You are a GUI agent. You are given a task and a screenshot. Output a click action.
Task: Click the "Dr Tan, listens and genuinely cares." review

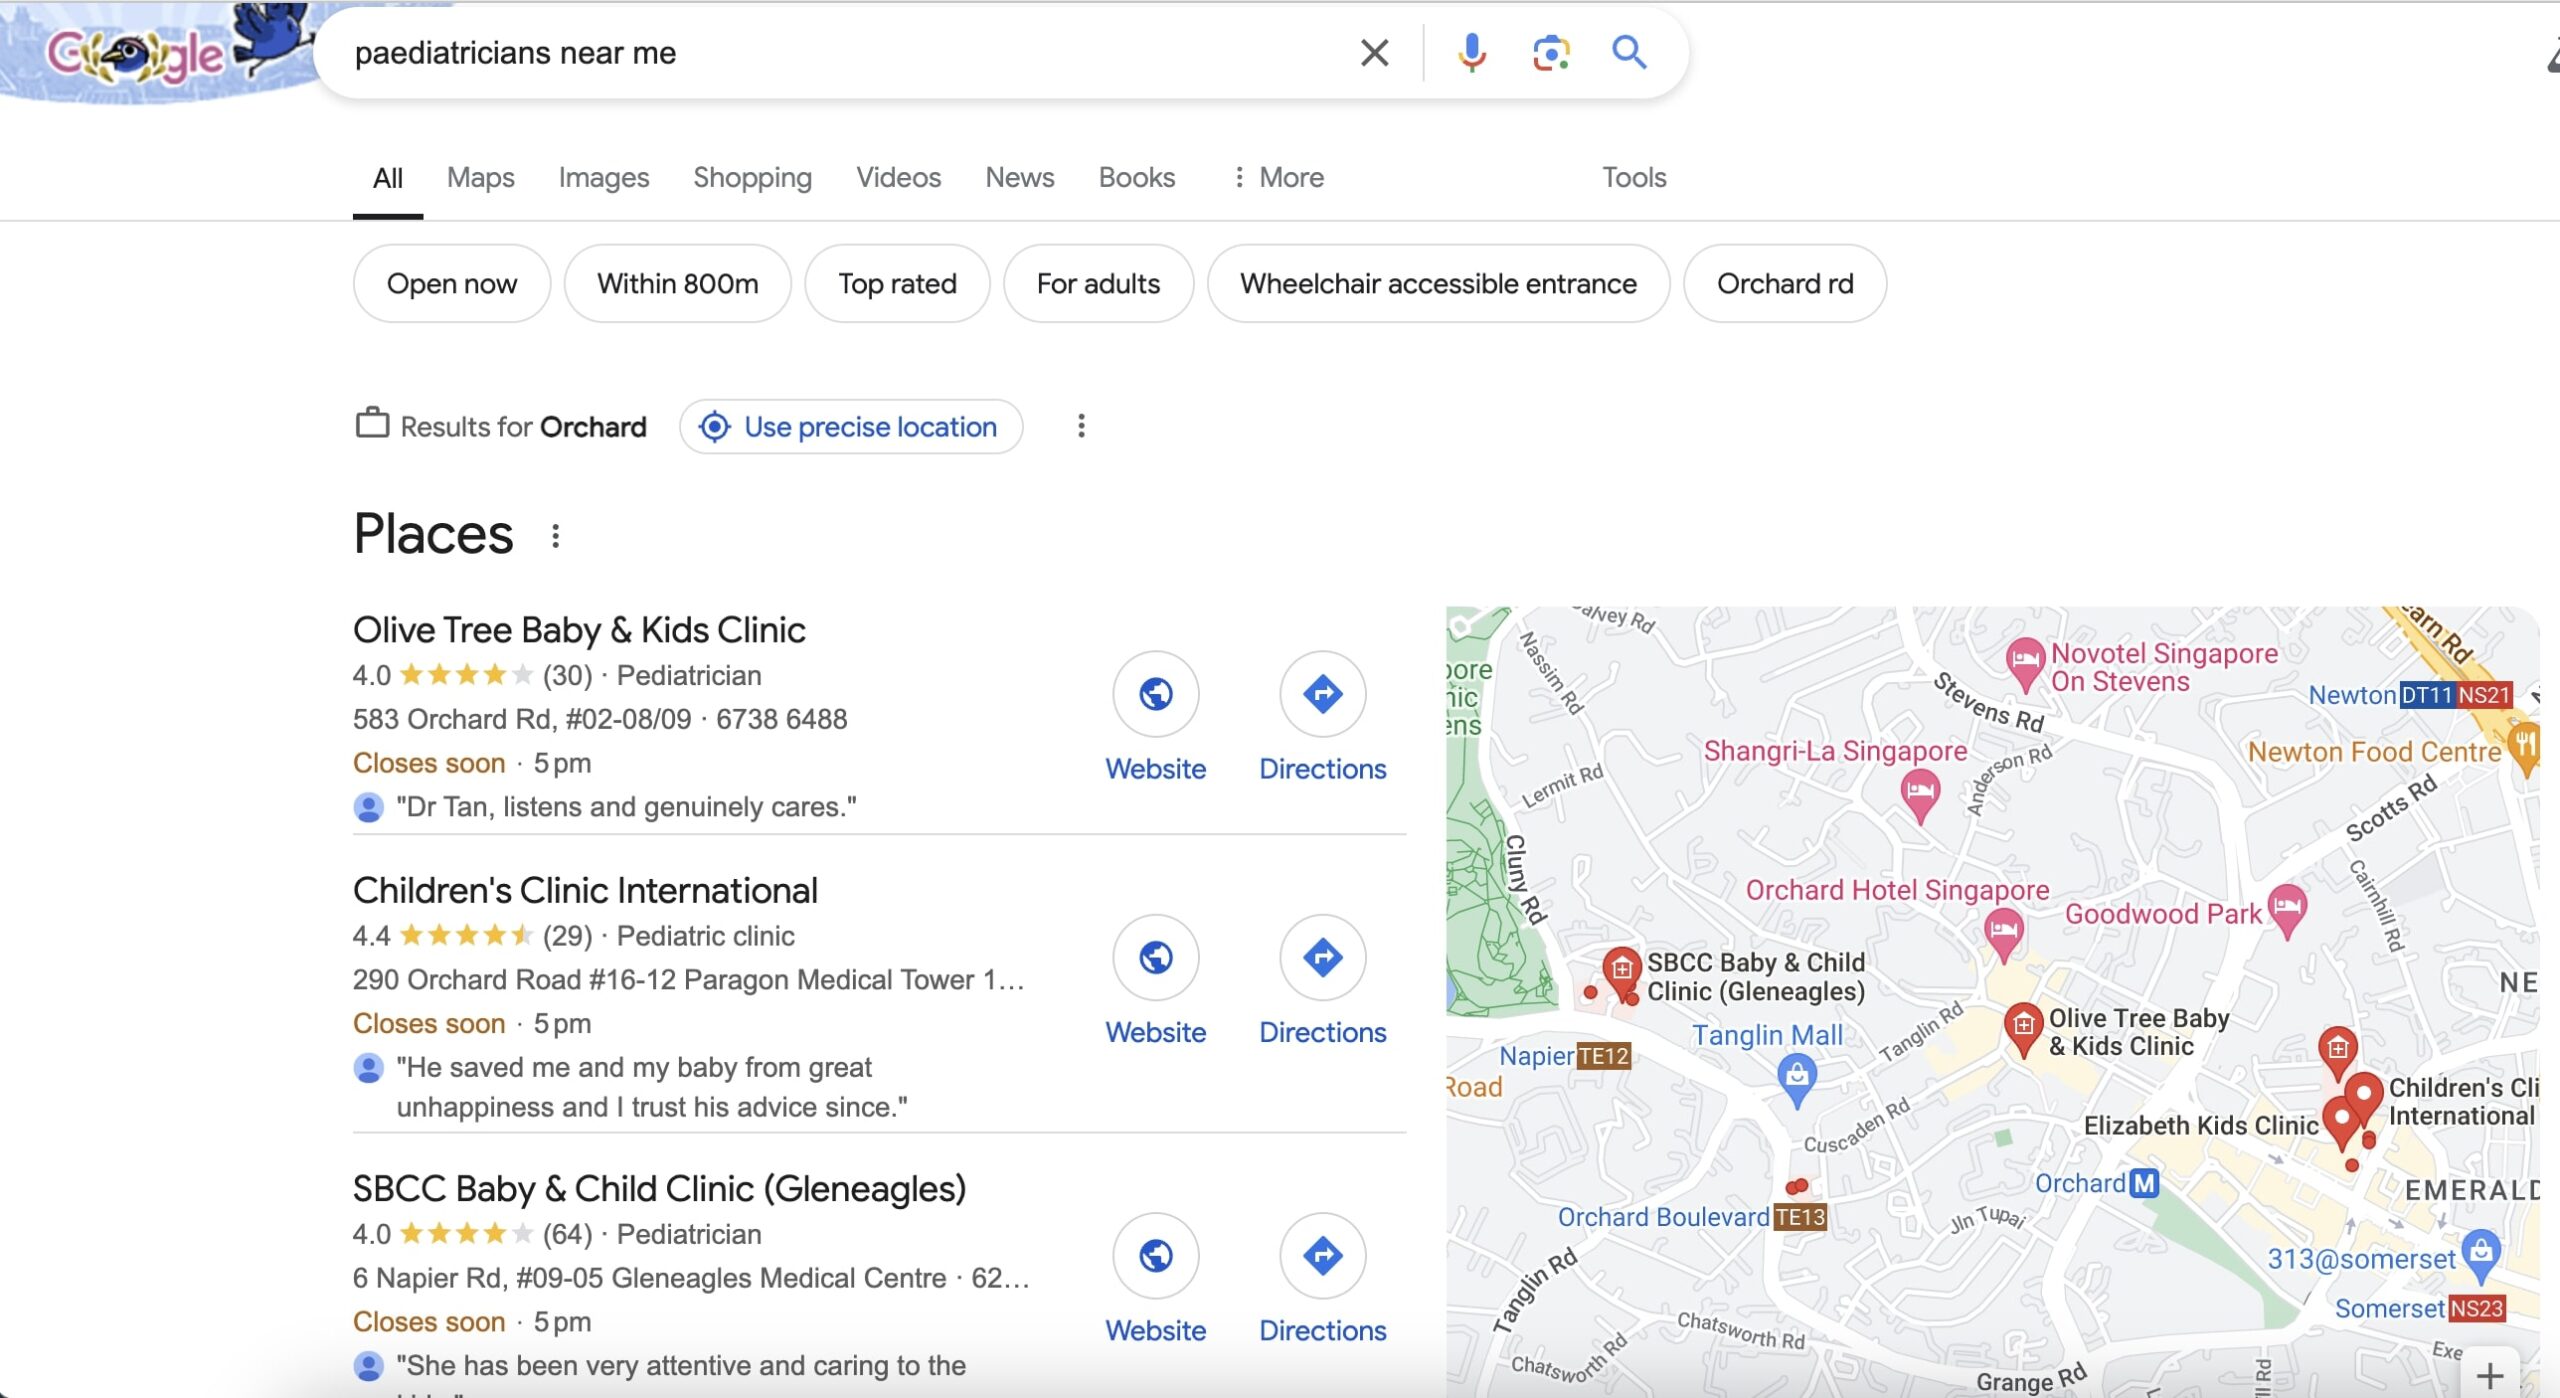click(626, 807)
